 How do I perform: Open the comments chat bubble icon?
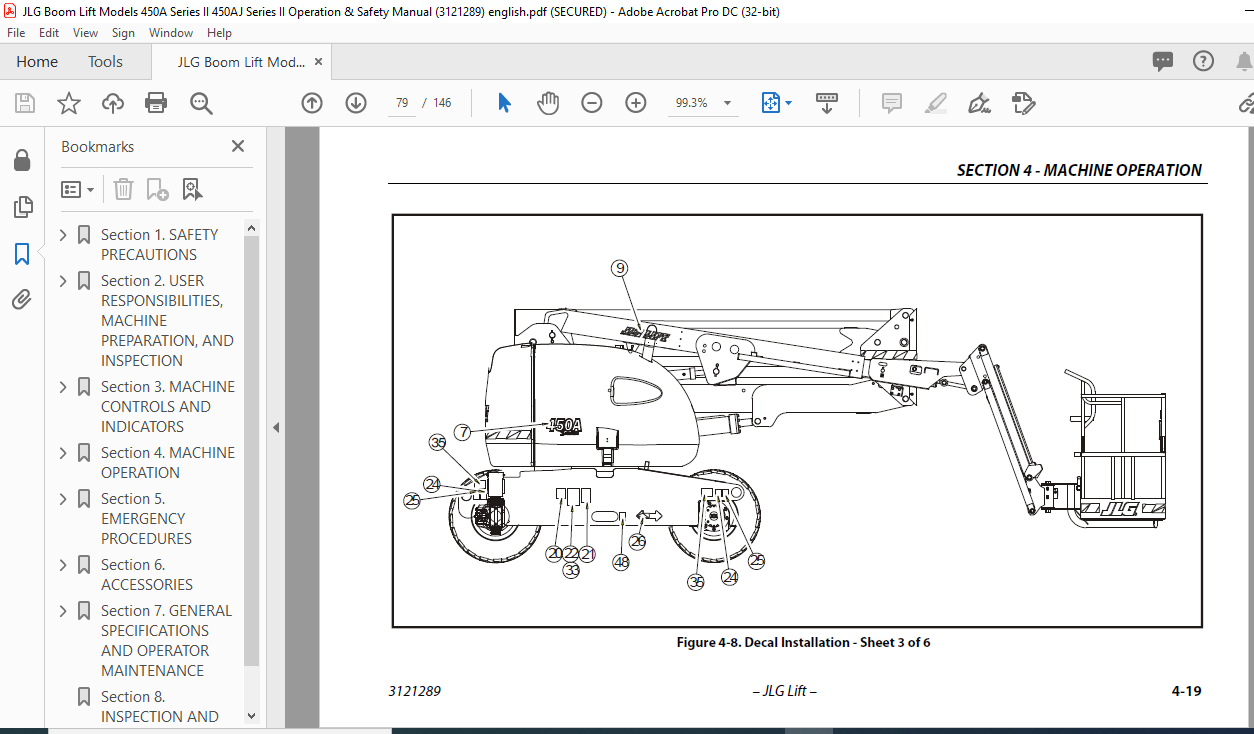click(x=1162, y=61)
